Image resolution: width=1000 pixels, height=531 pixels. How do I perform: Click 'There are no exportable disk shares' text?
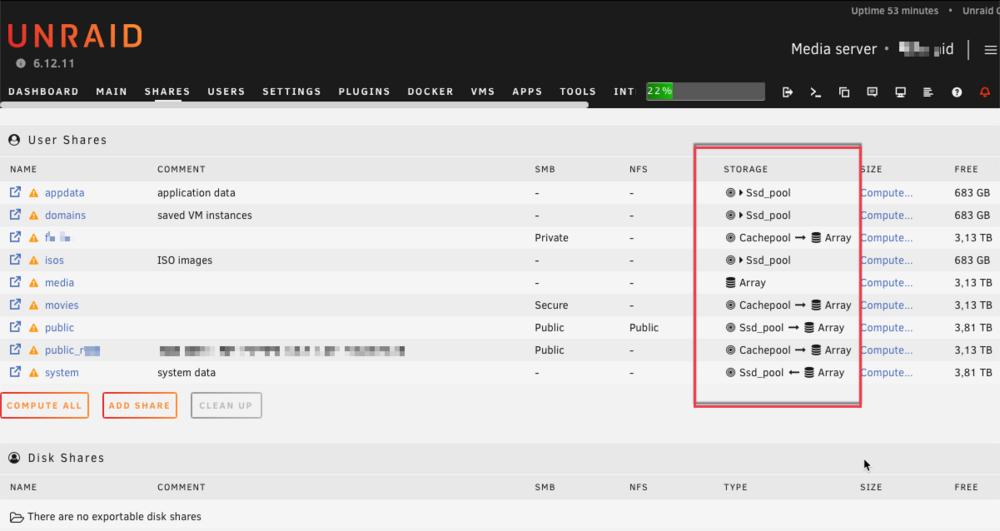tap(114, 516)
